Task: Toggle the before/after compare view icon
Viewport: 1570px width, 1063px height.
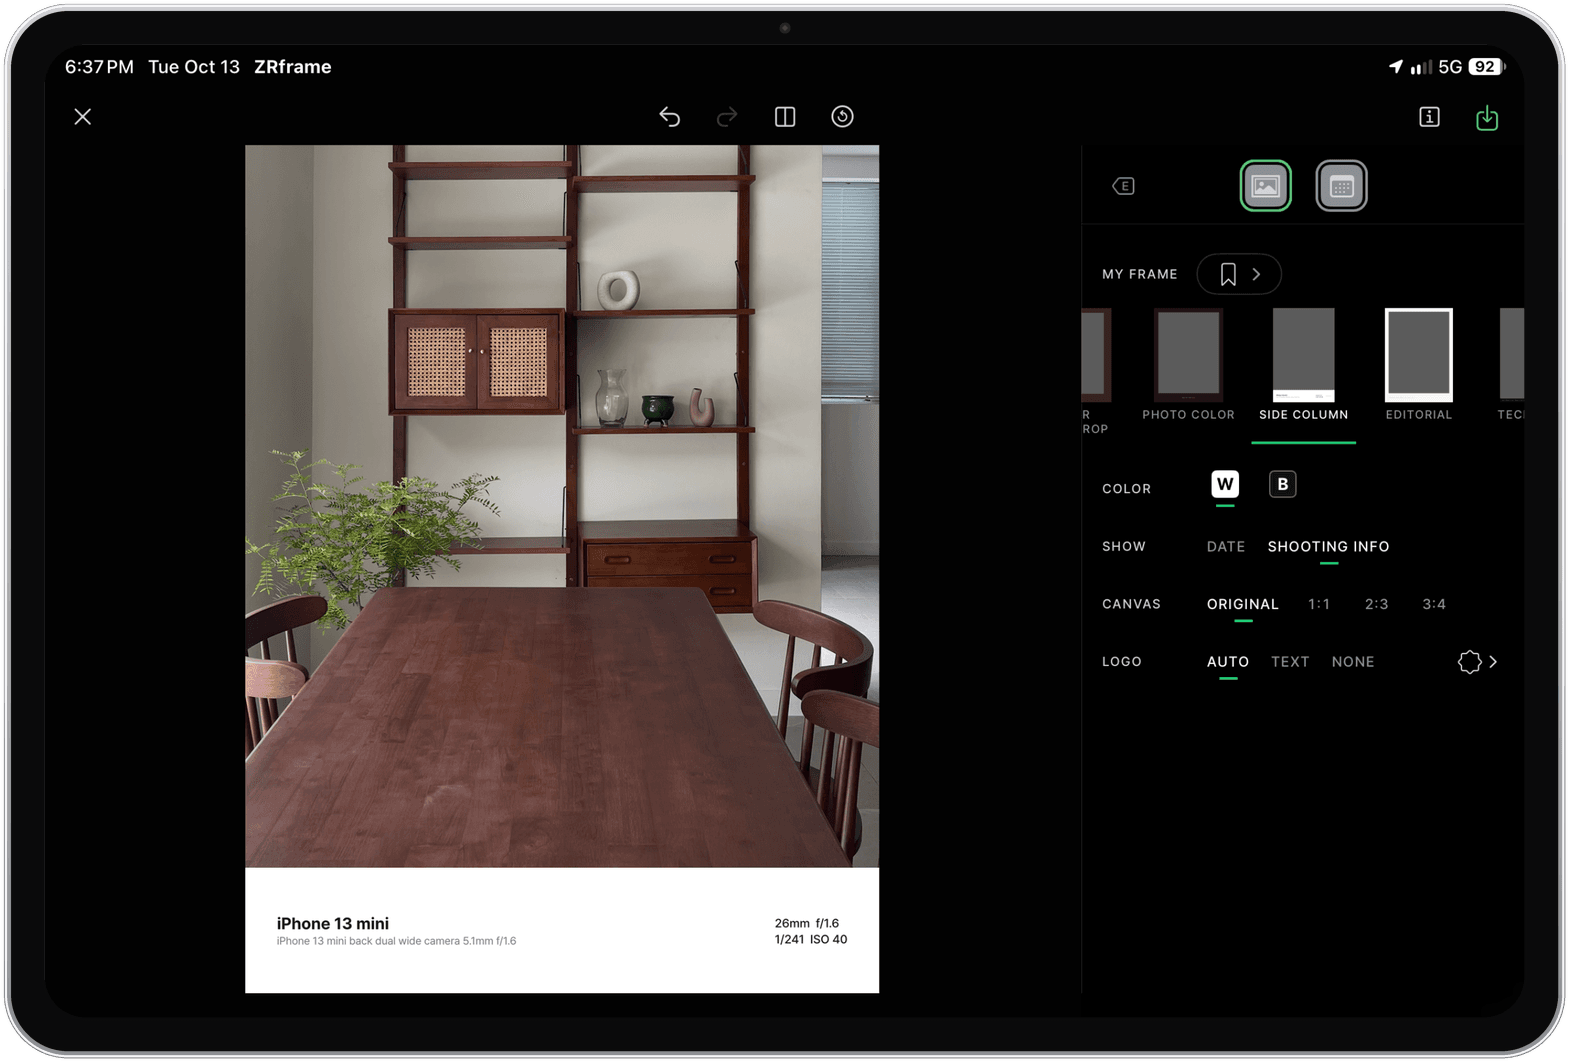Action: [785, 117]
